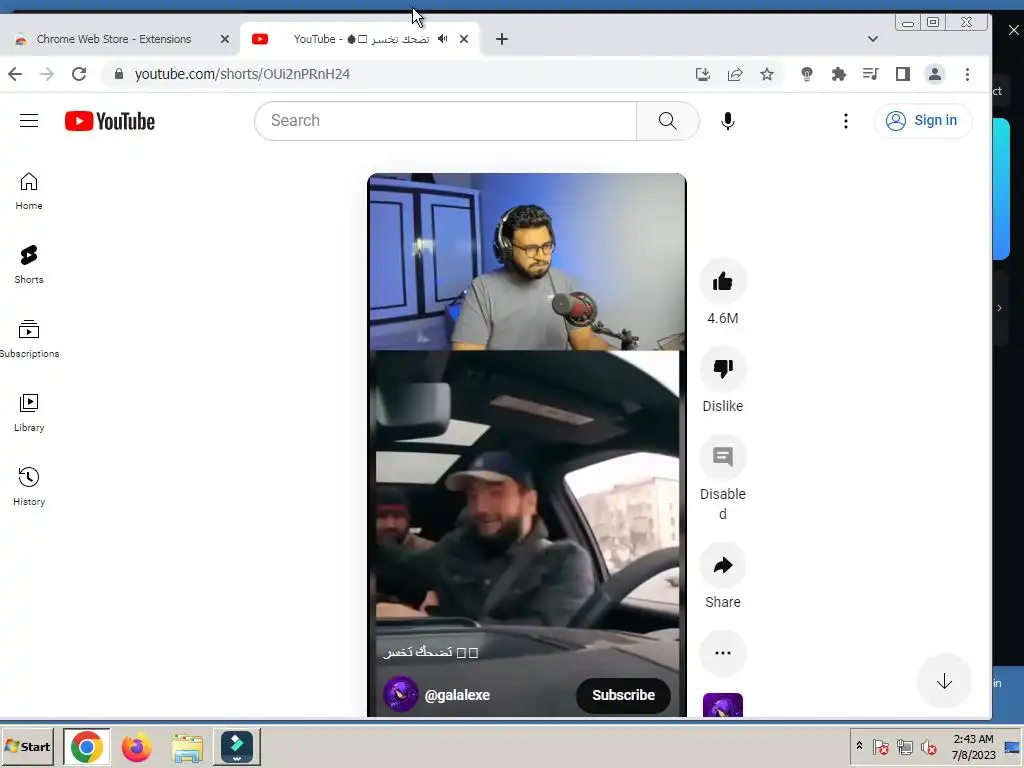
Task: Reload the page
Action: [79, 74]
